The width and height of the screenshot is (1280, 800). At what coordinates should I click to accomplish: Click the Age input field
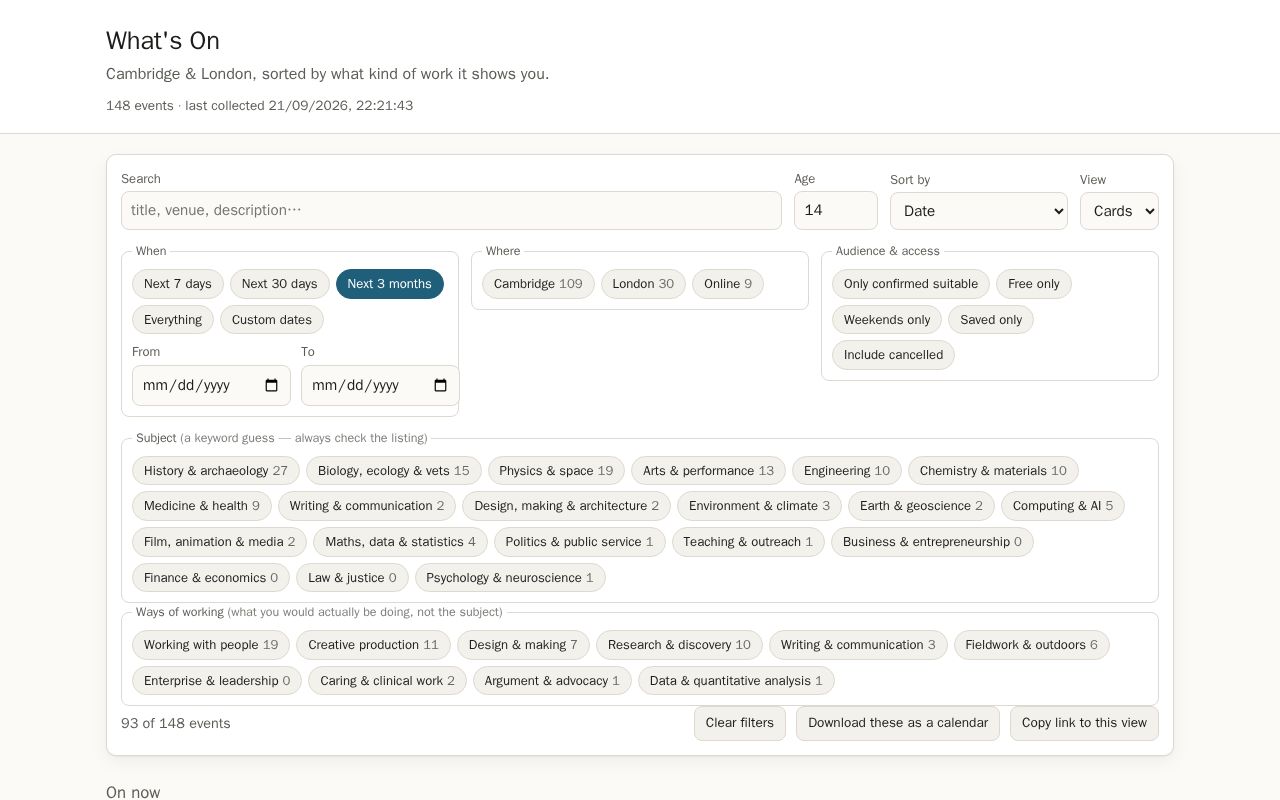point(836,210)
